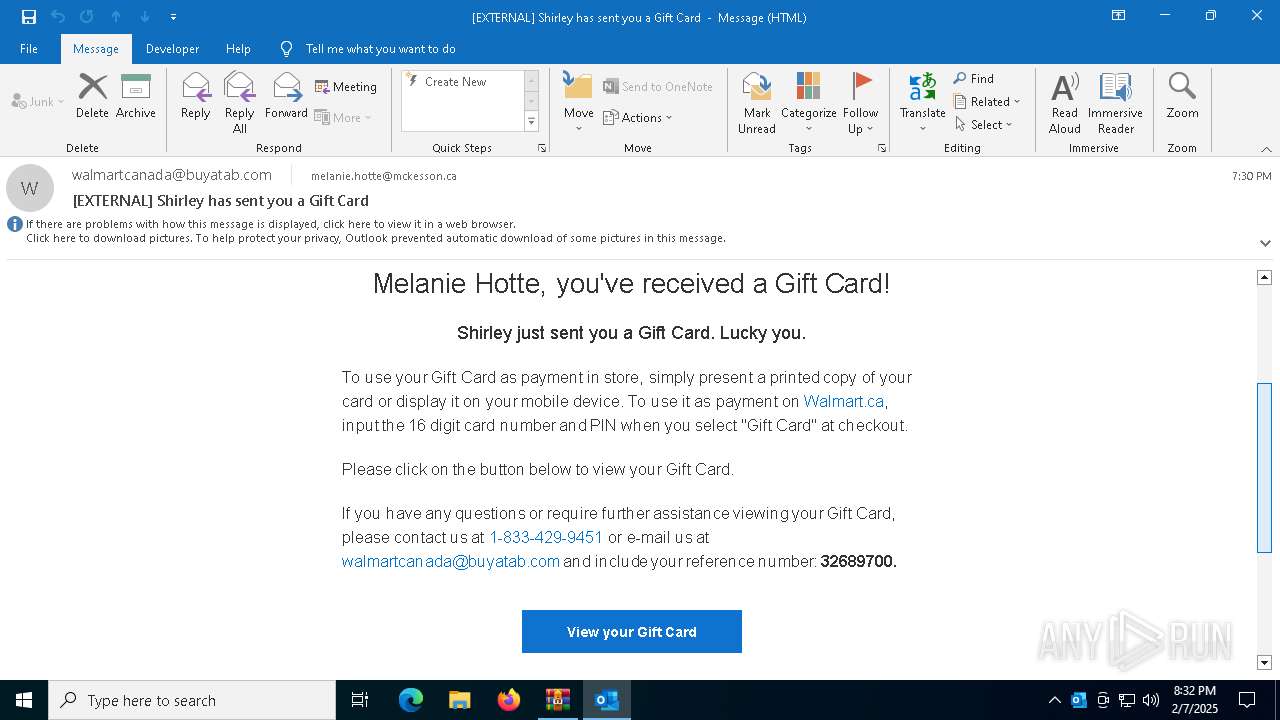Click the message scrollbar up arrow
Image resolution: width=1280 pixels, height=720 pixels.
pos(1264,277)
